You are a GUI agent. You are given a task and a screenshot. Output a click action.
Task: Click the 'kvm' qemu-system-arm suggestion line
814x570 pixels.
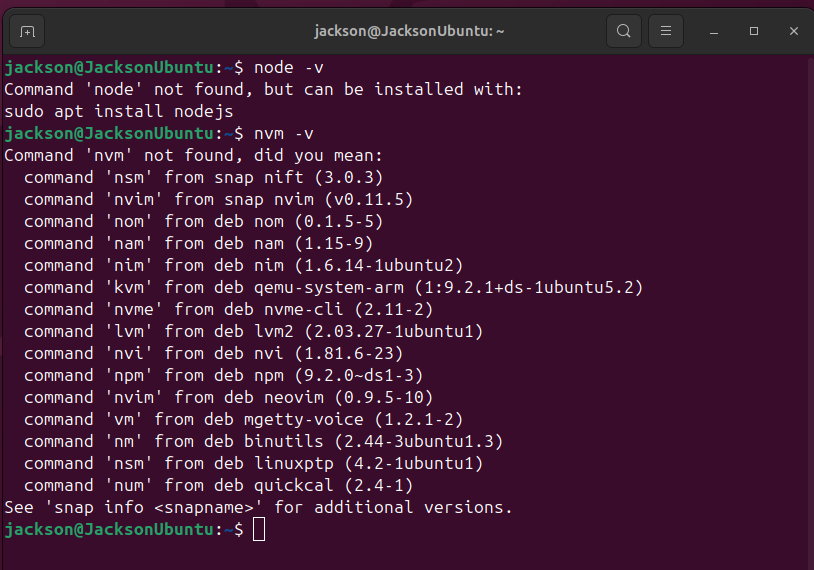coord(332,287)
